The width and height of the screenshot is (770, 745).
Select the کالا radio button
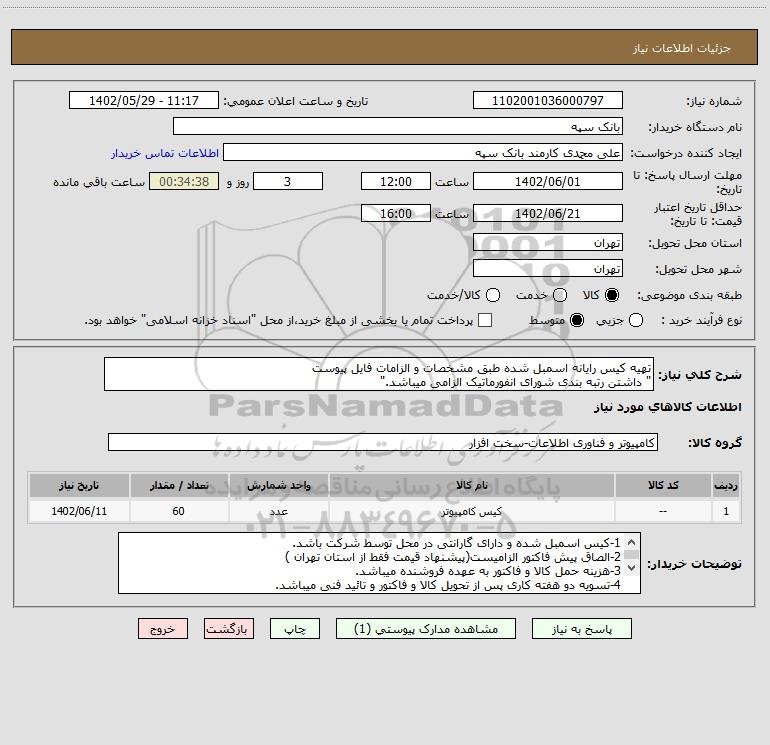point(612,295)
